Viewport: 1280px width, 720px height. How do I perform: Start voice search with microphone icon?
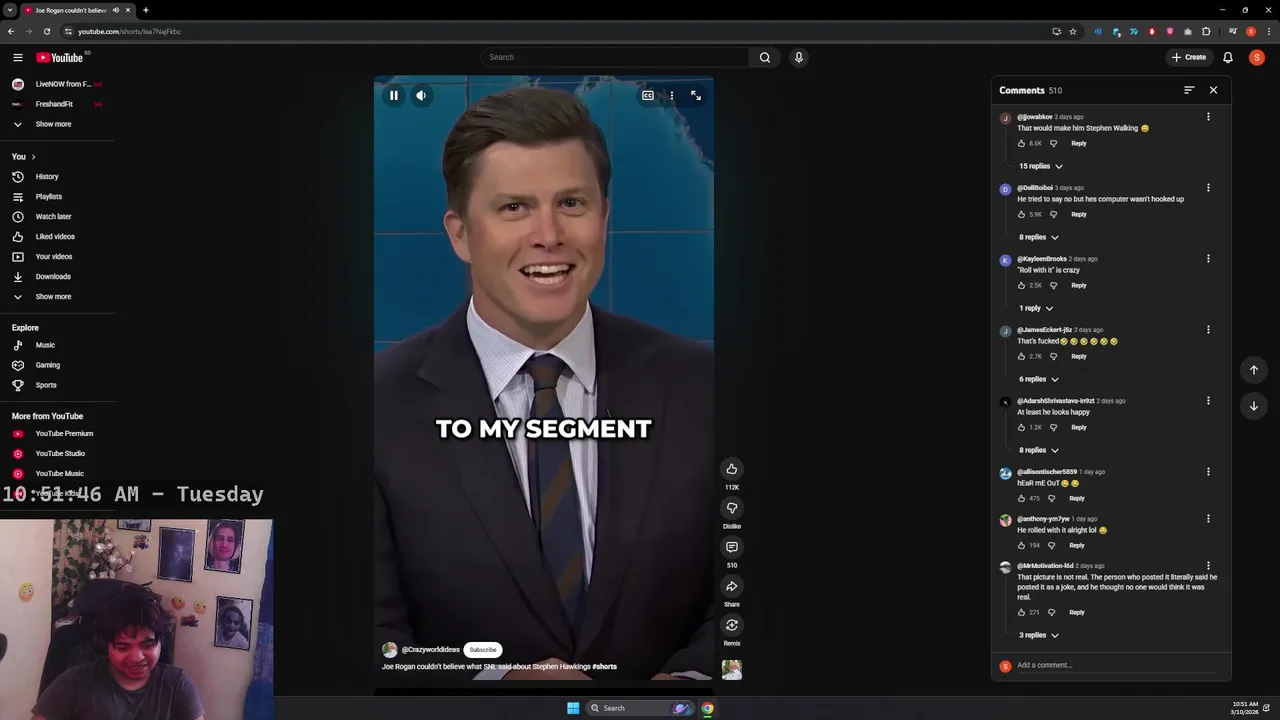point(798,57)
